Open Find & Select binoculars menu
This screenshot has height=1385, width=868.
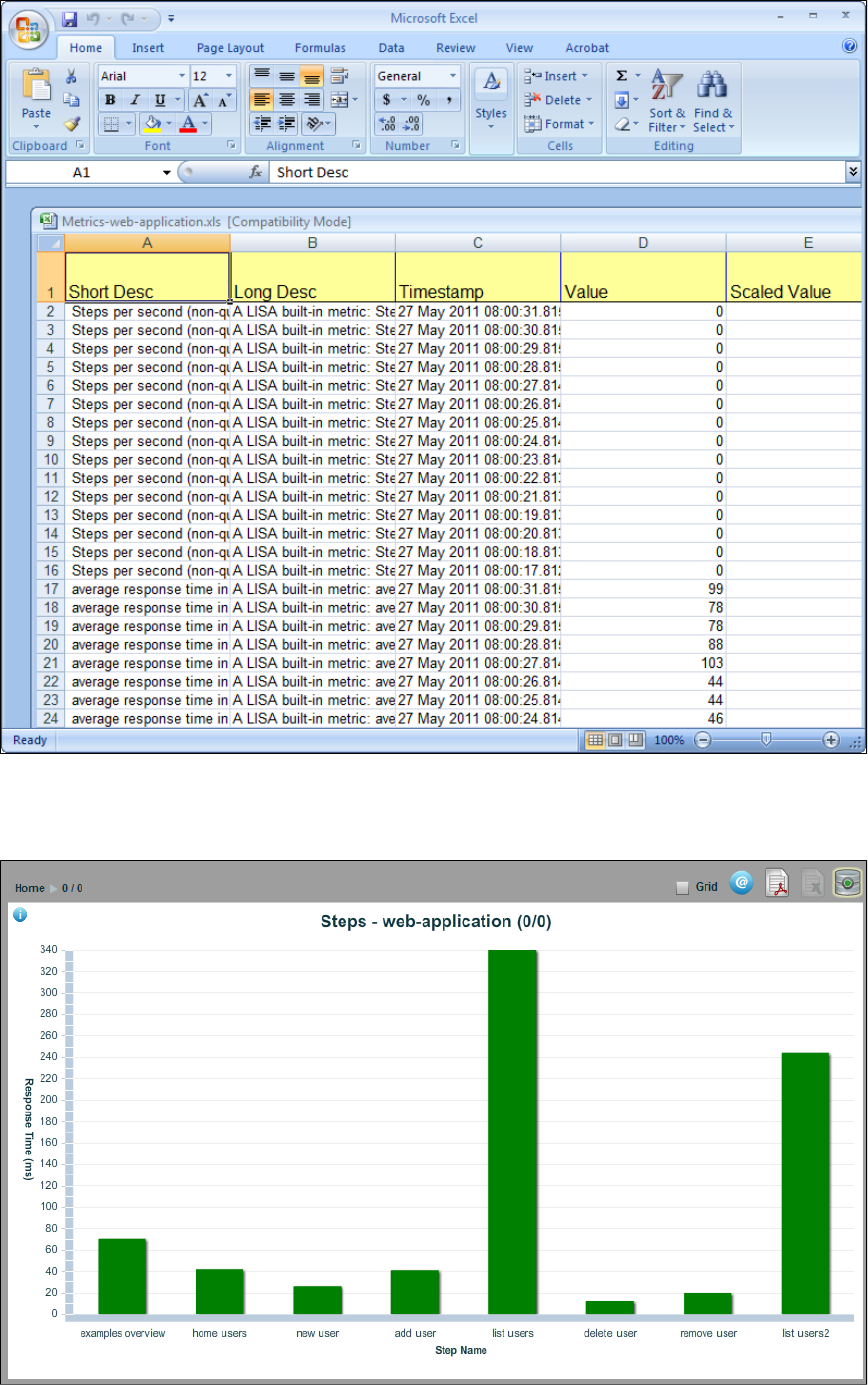[713, 100]
